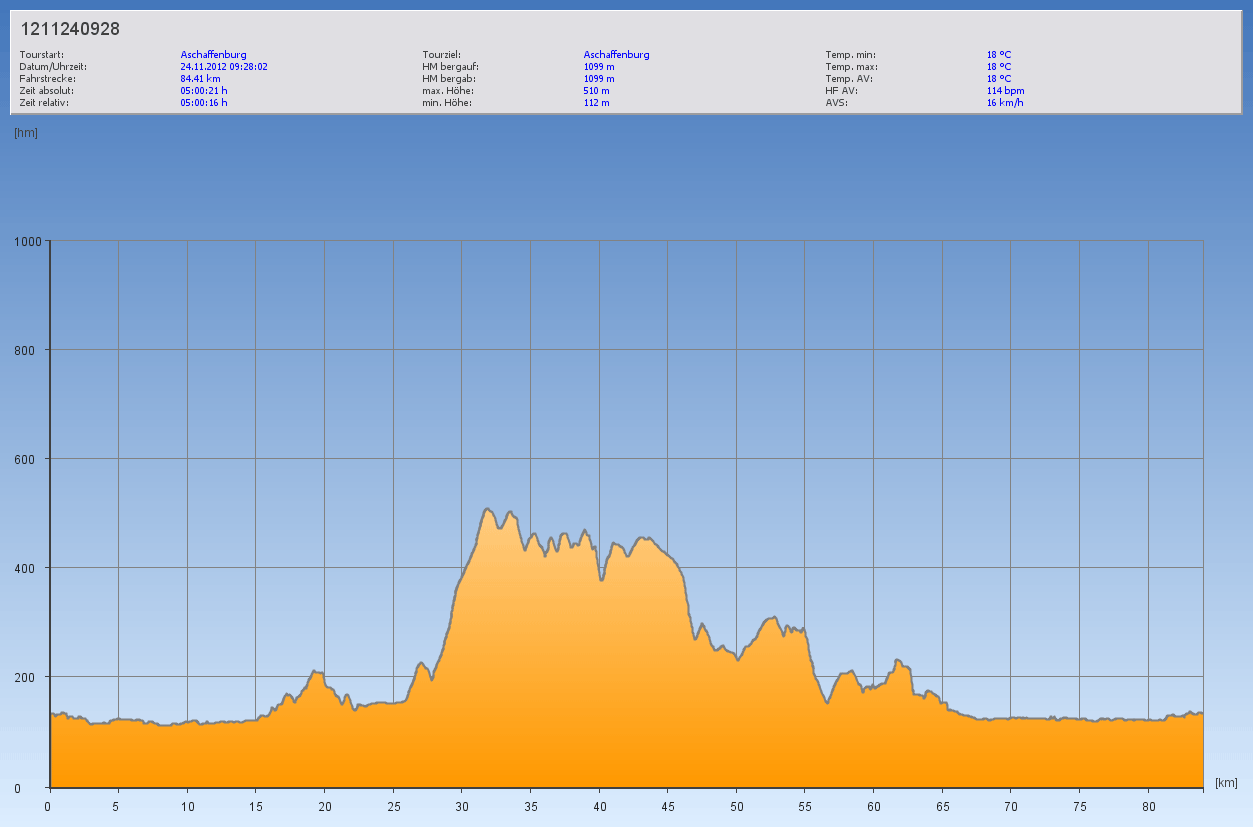
Task: Click the HM bergauf label
Action: pyautogui.click(x=451, y=66)
